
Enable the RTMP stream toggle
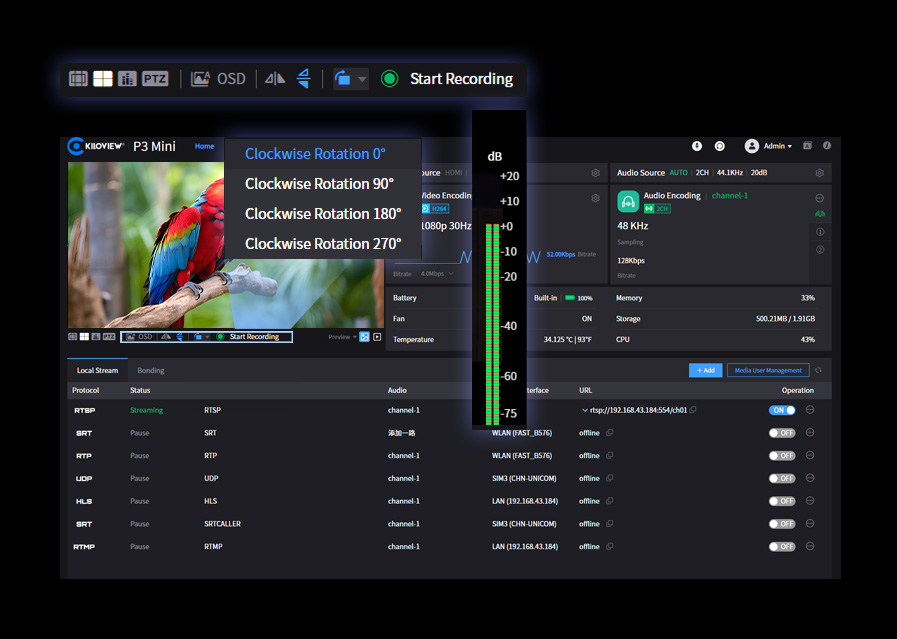[x=782, y=547]
